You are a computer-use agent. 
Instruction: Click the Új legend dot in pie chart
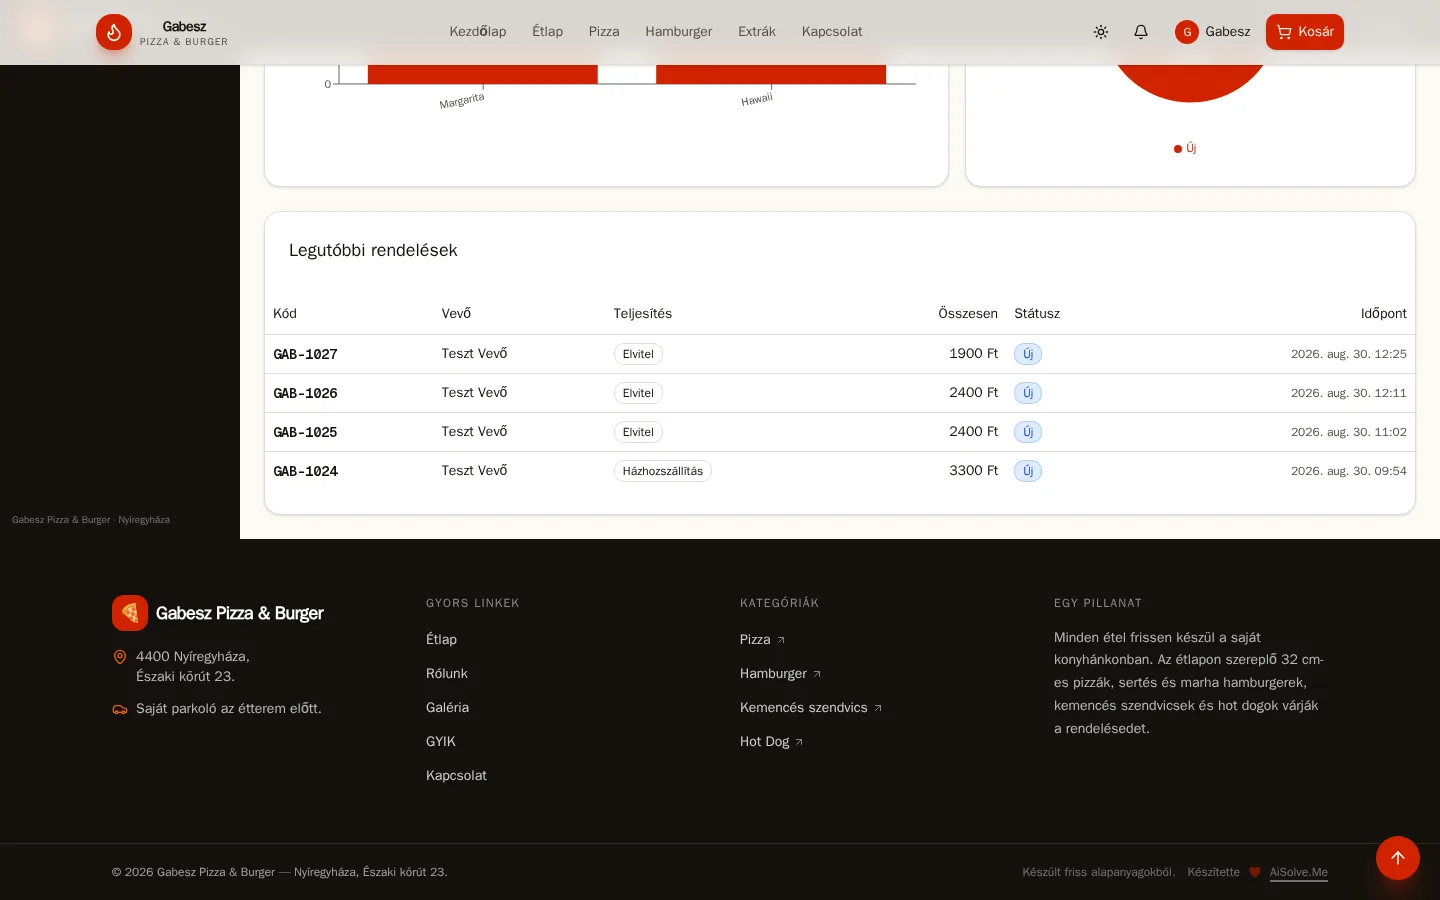click(1178, 149)
